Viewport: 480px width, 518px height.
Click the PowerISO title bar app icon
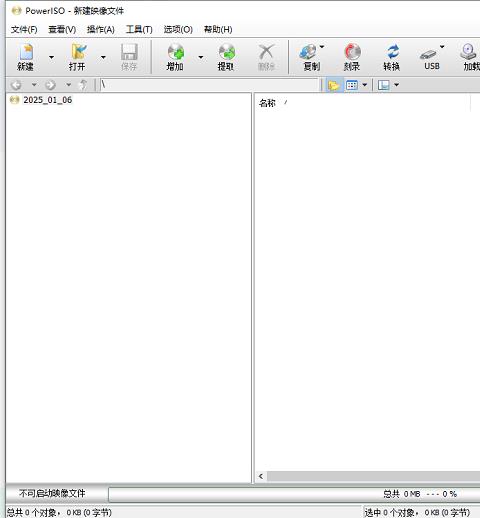[x=16, y=11]
